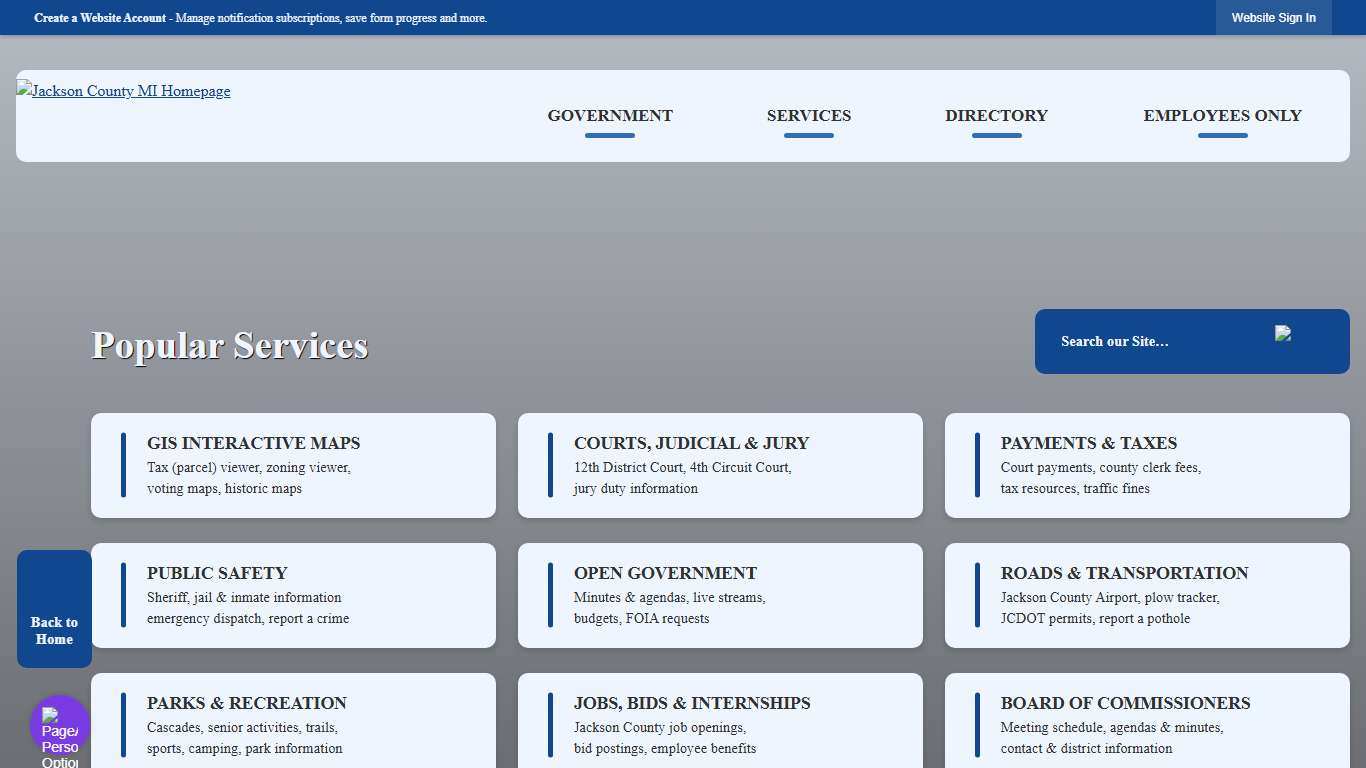
Task: Click the Jackson County MI logo
Action: coord(123,91)
